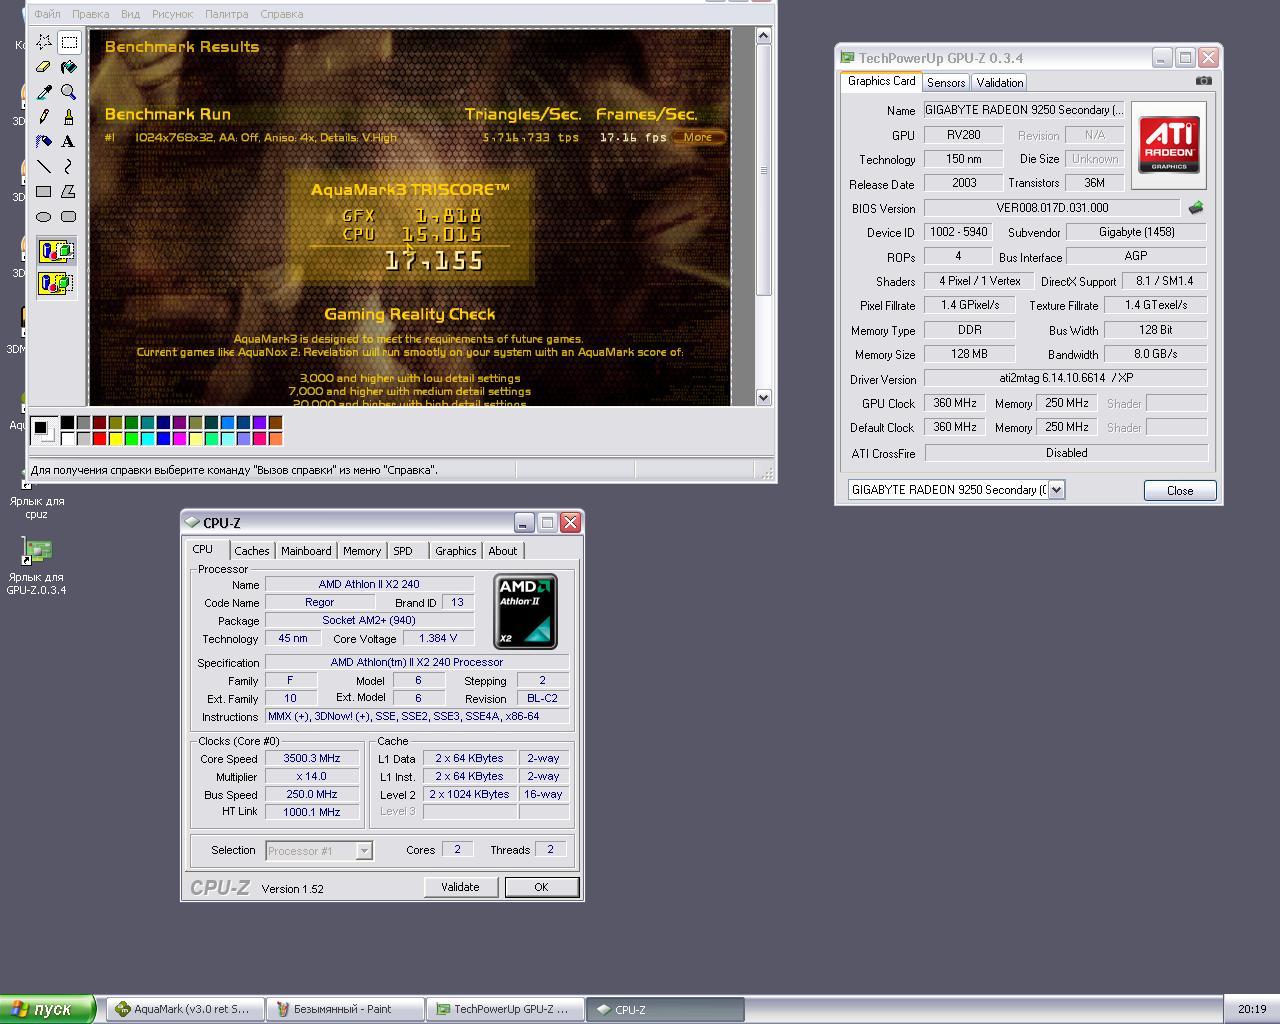The height and width of the screenshot is (1024, 1280).
Task: Click the CPU-Z title bar icon
Action: pos(192,522)
